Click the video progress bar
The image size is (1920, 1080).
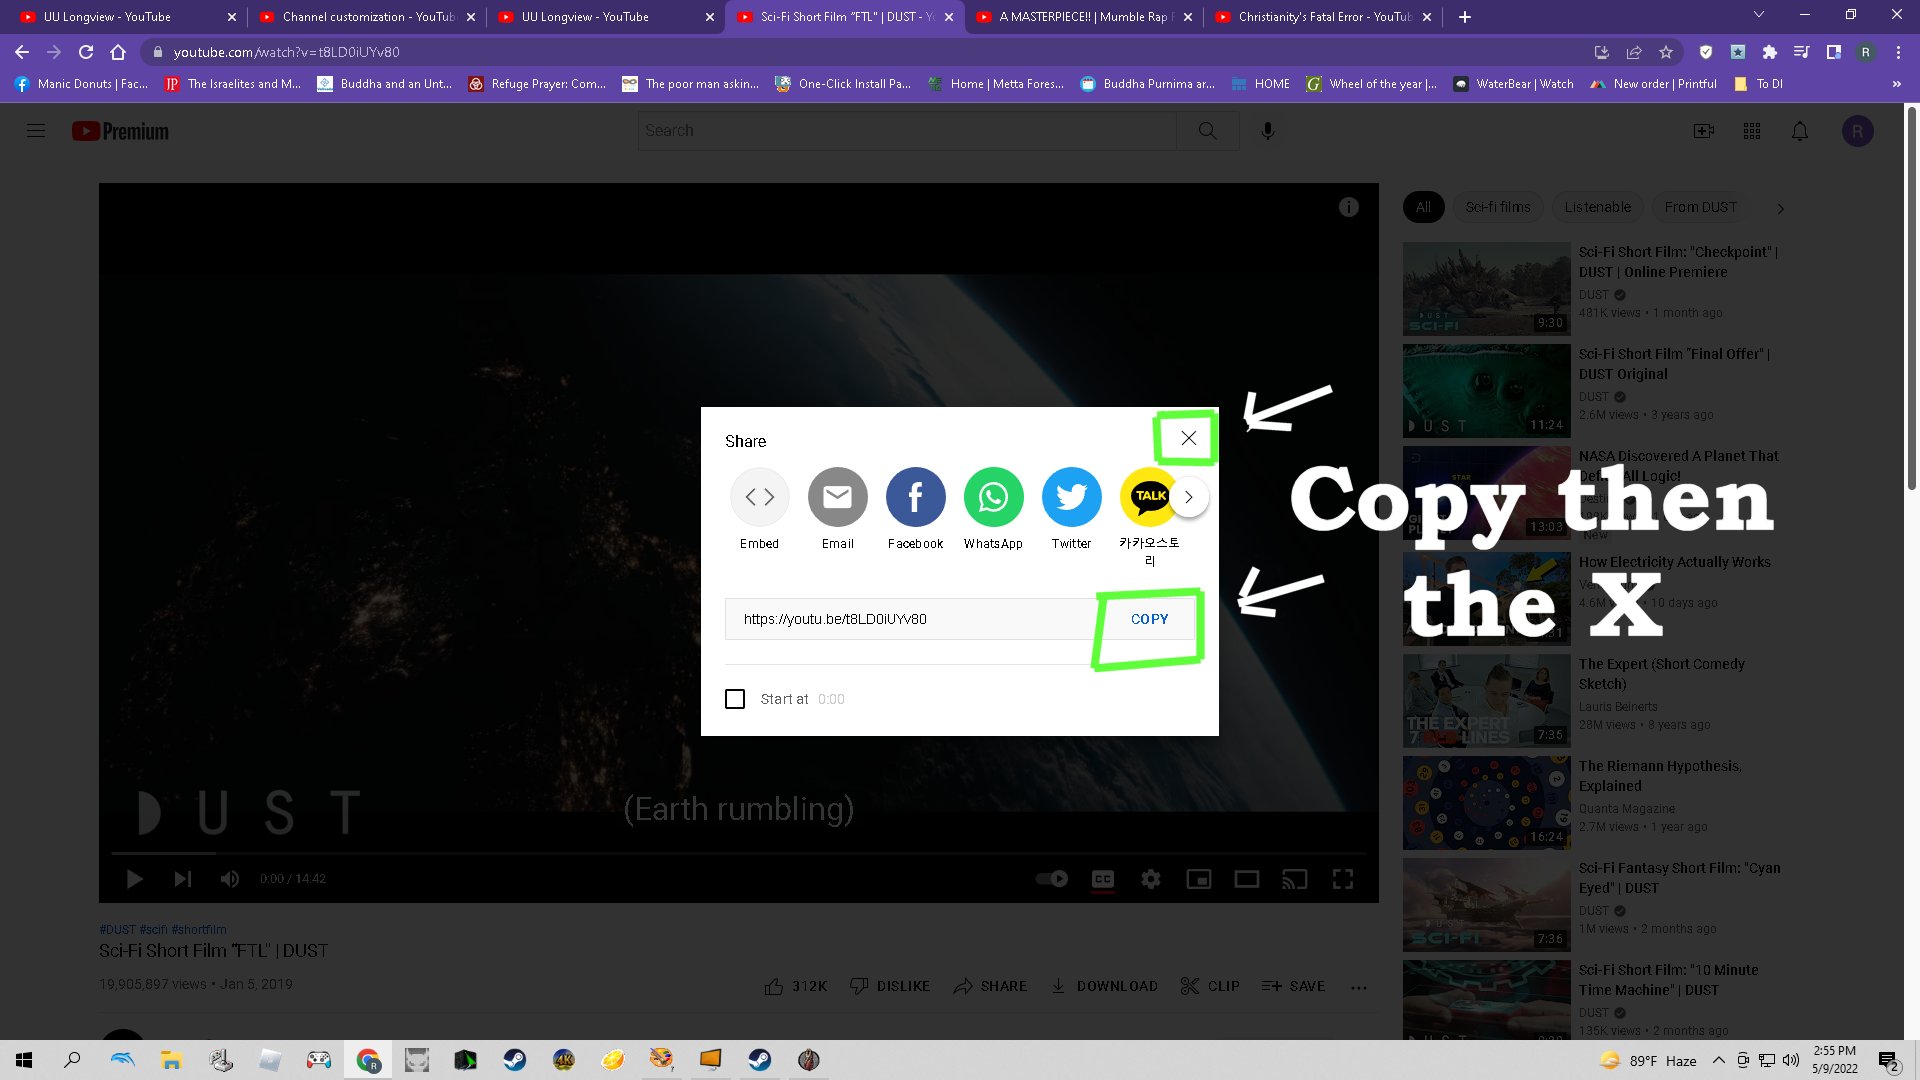click(739, 853)
